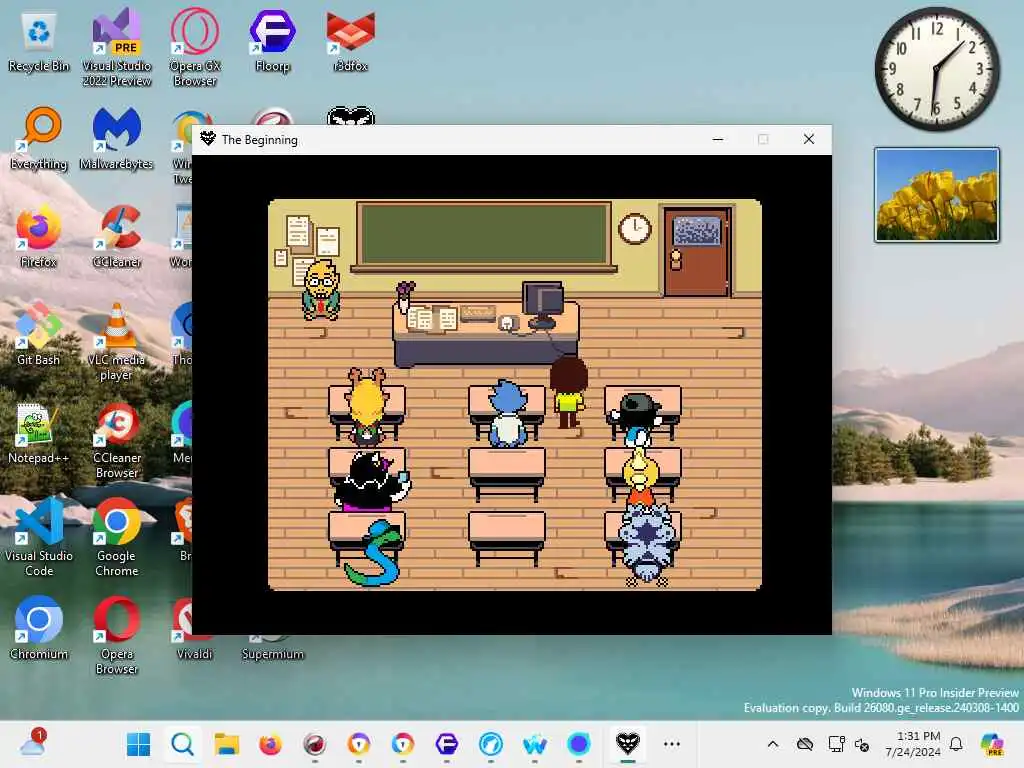Show hidden system tray icons
The image size is (1024, 768).
[773, 744]
